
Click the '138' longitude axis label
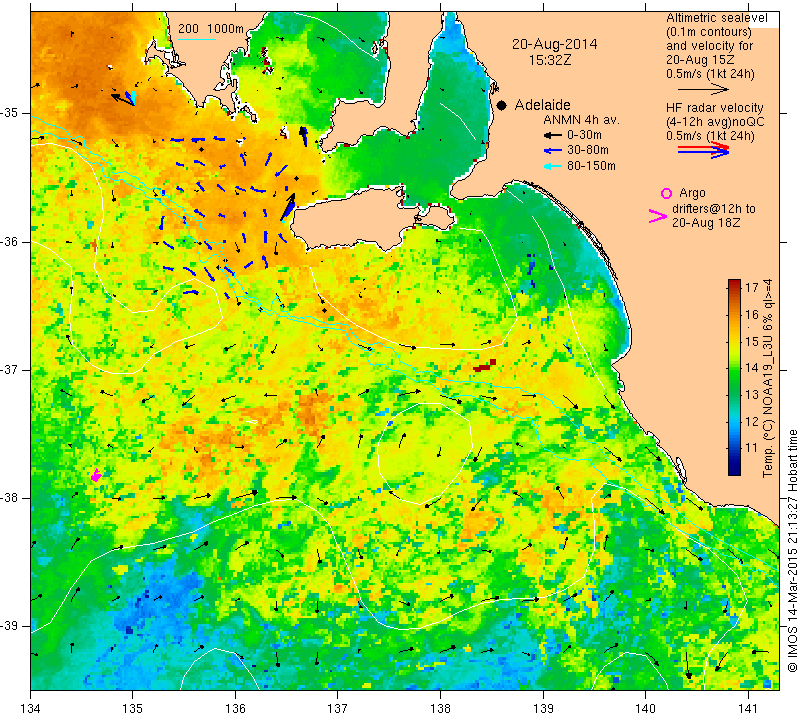click(440, 709)
